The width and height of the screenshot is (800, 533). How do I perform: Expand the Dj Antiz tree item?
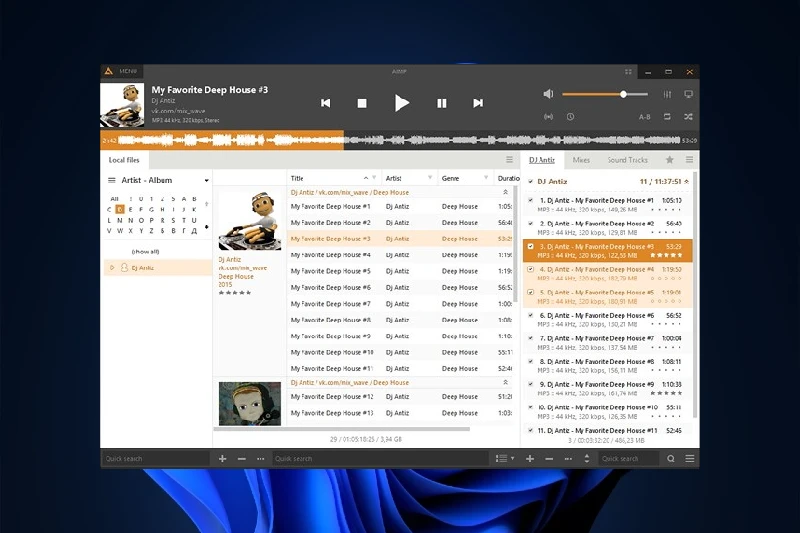click(112, 267)
